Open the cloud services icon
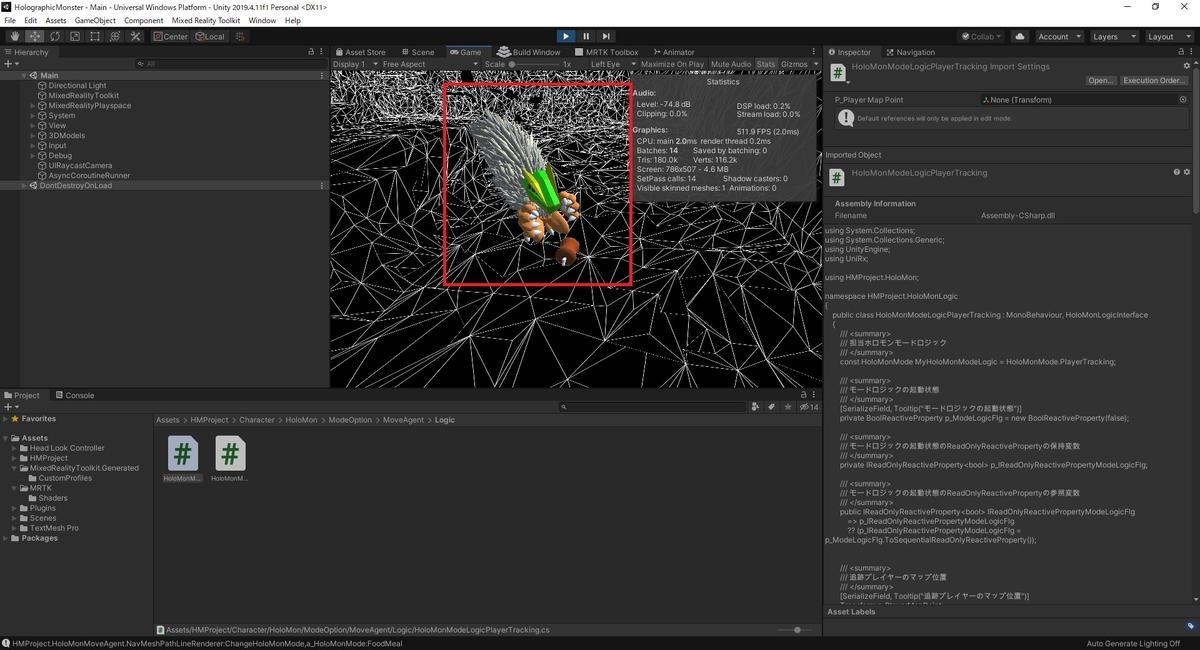 pyautogui.click(x=1020, y=36)
